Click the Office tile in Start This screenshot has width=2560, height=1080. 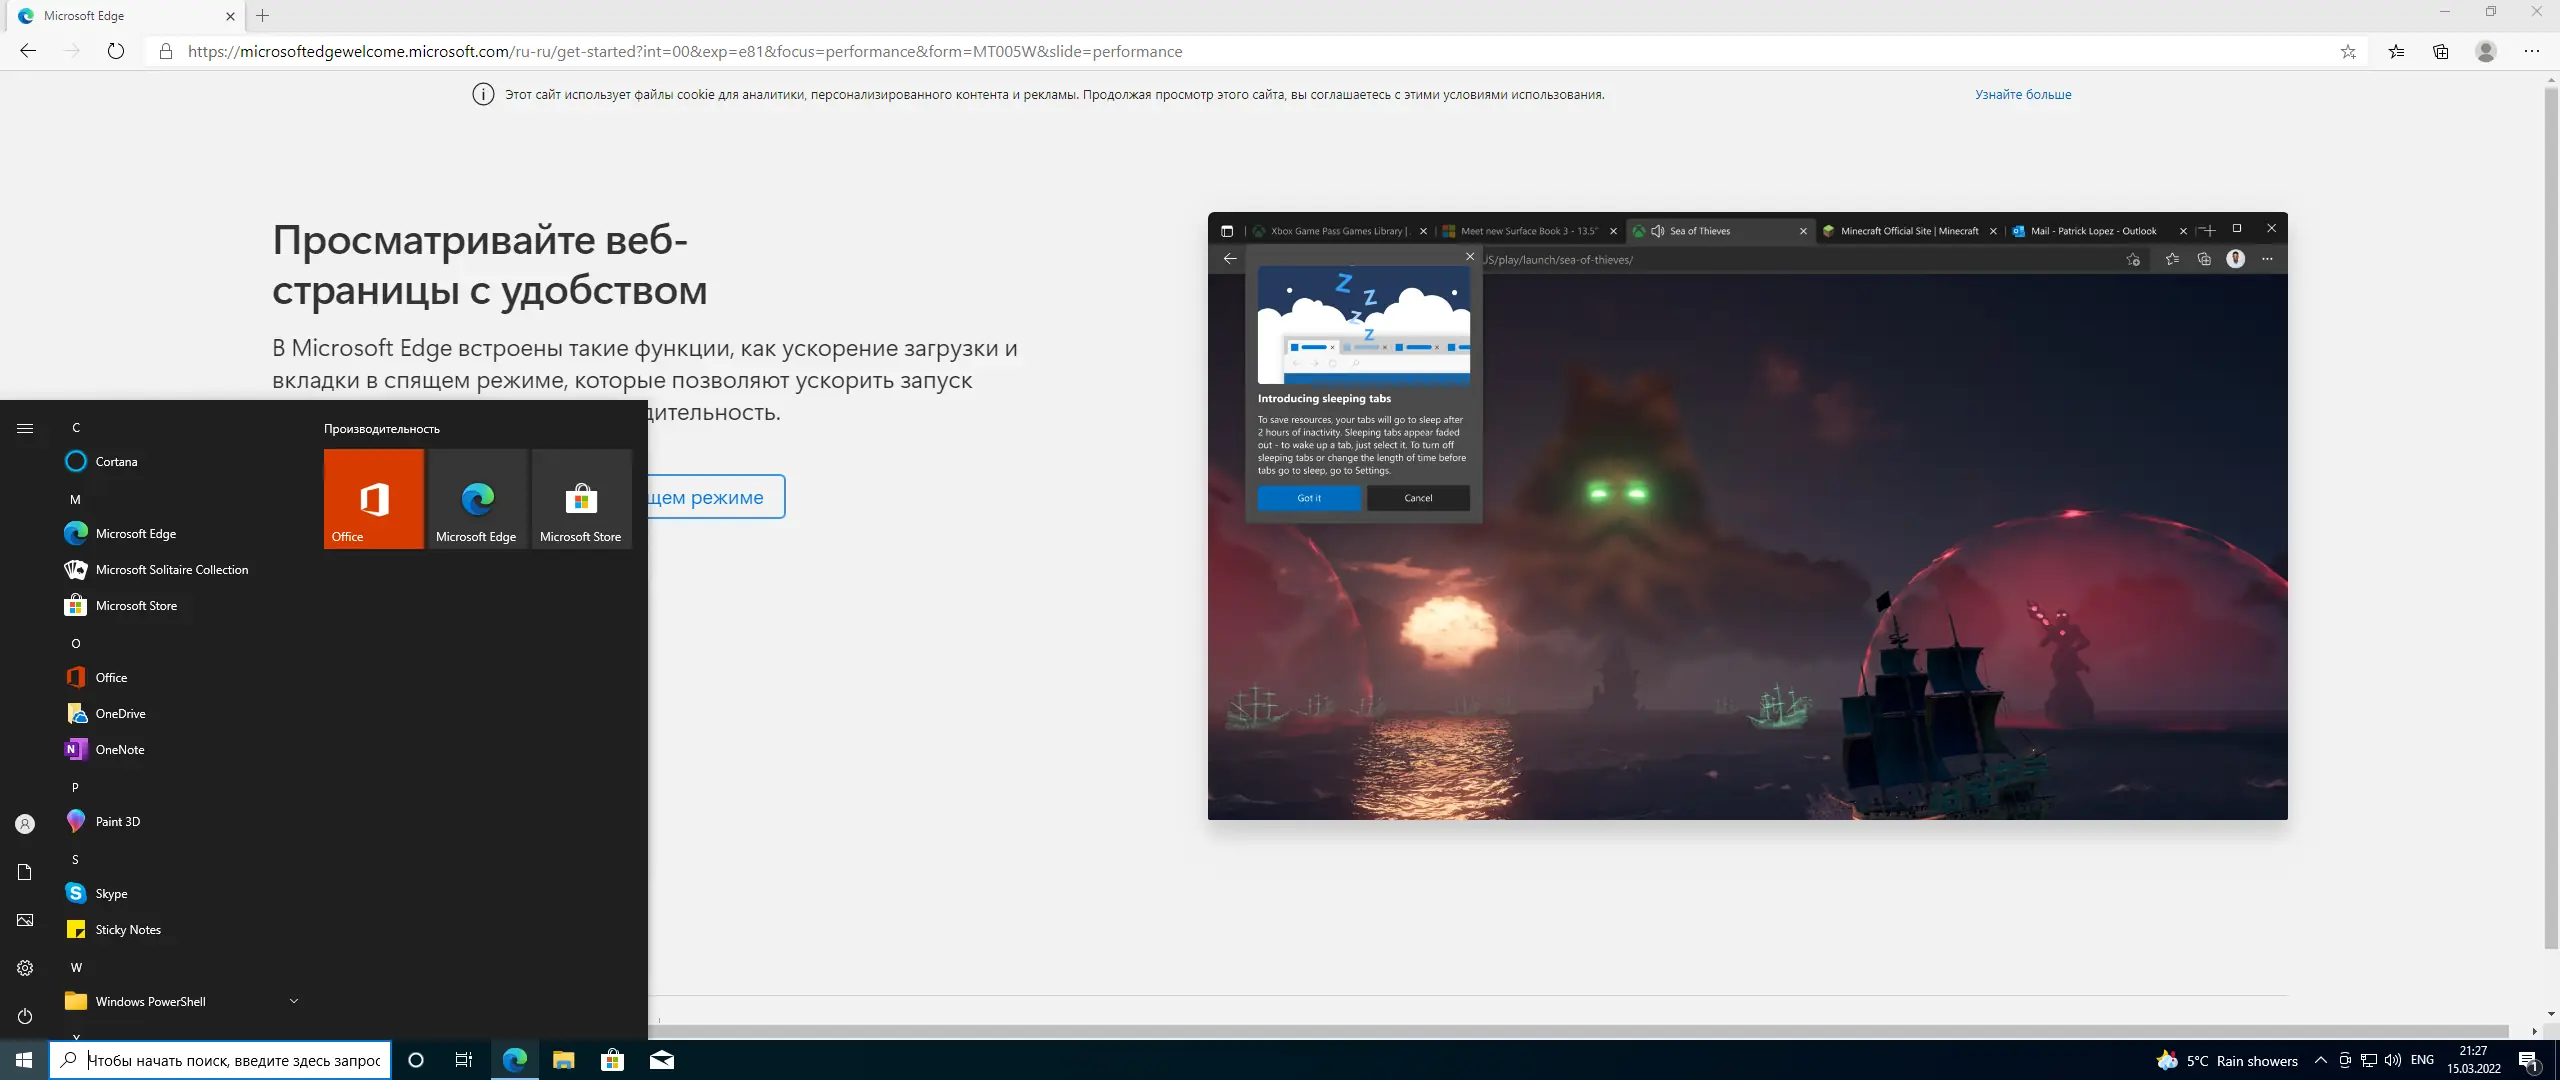374,498
